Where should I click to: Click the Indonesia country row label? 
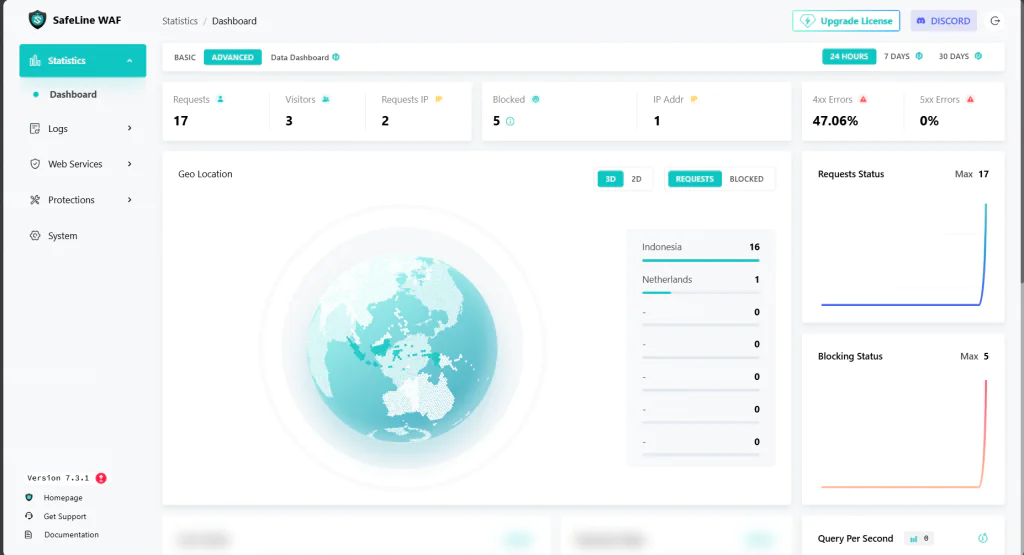point(662,247)
